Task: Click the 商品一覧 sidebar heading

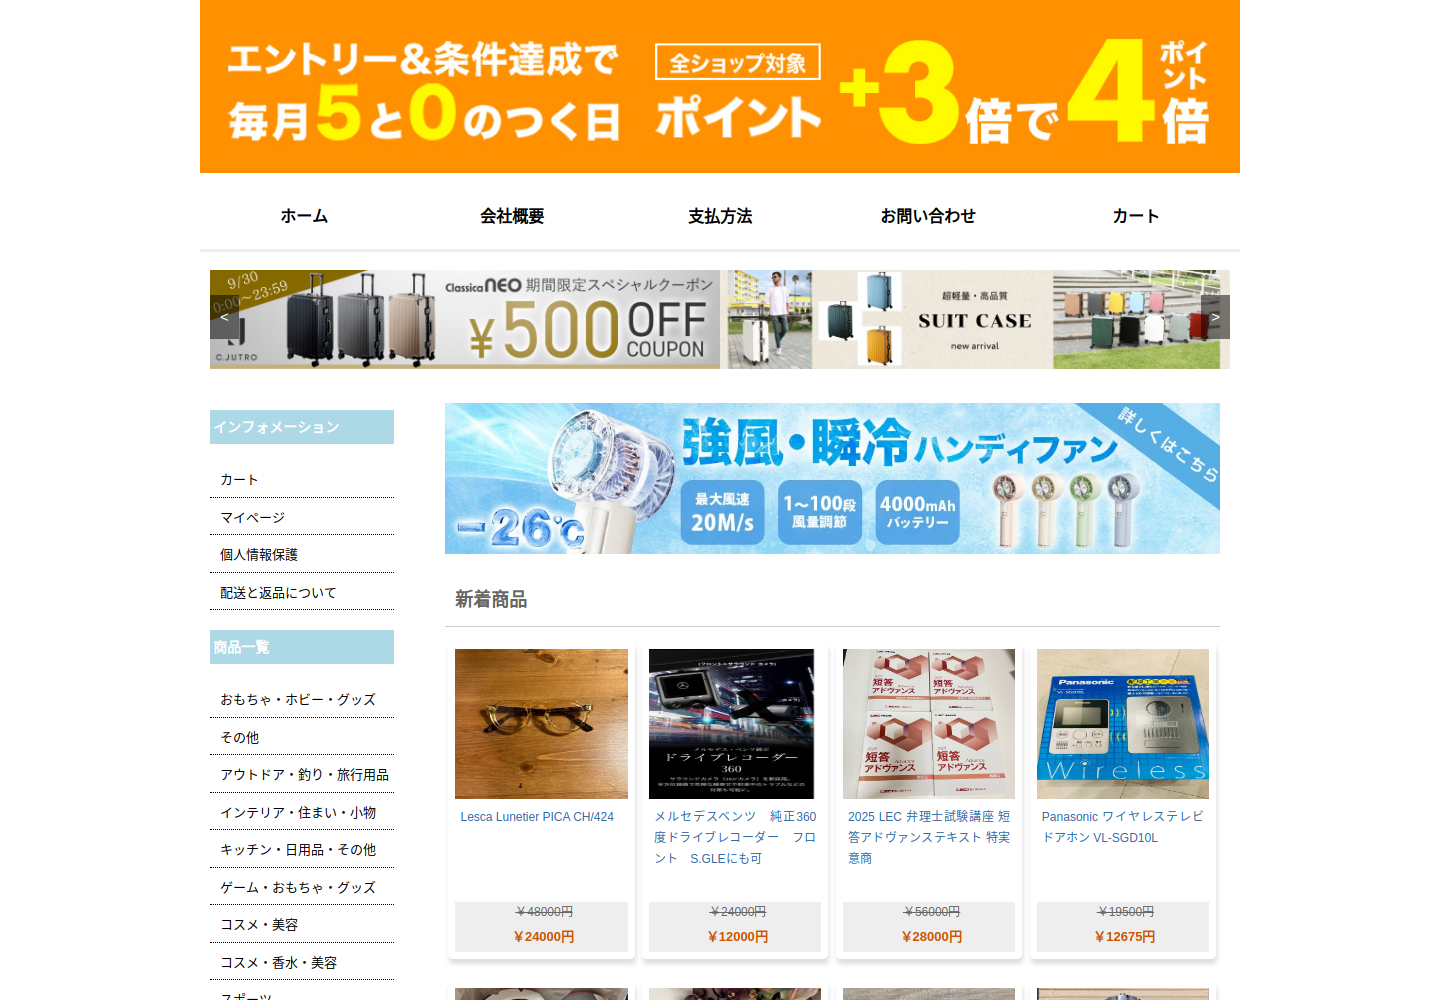Action: click(x=302, y=647)
